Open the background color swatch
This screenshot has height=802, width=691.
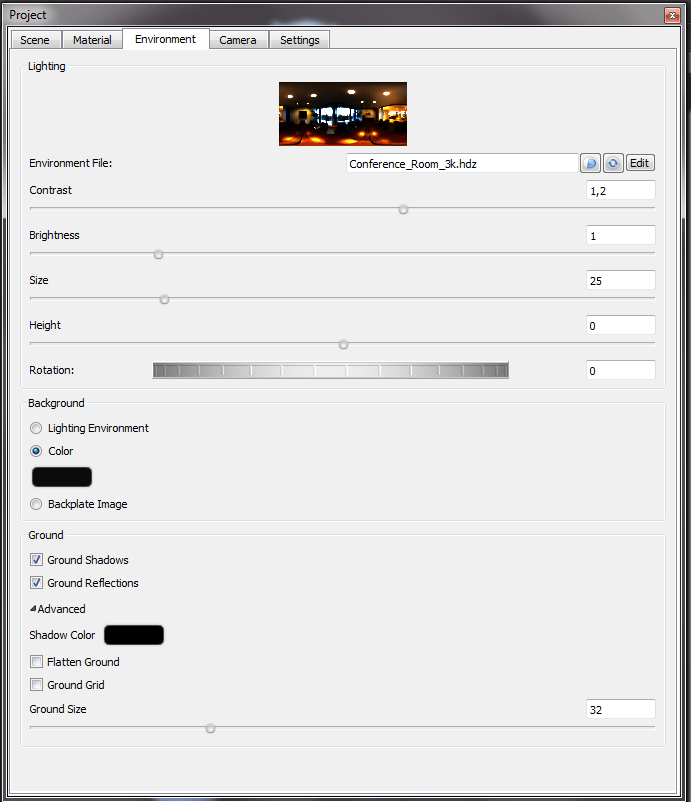click(62, 477)
